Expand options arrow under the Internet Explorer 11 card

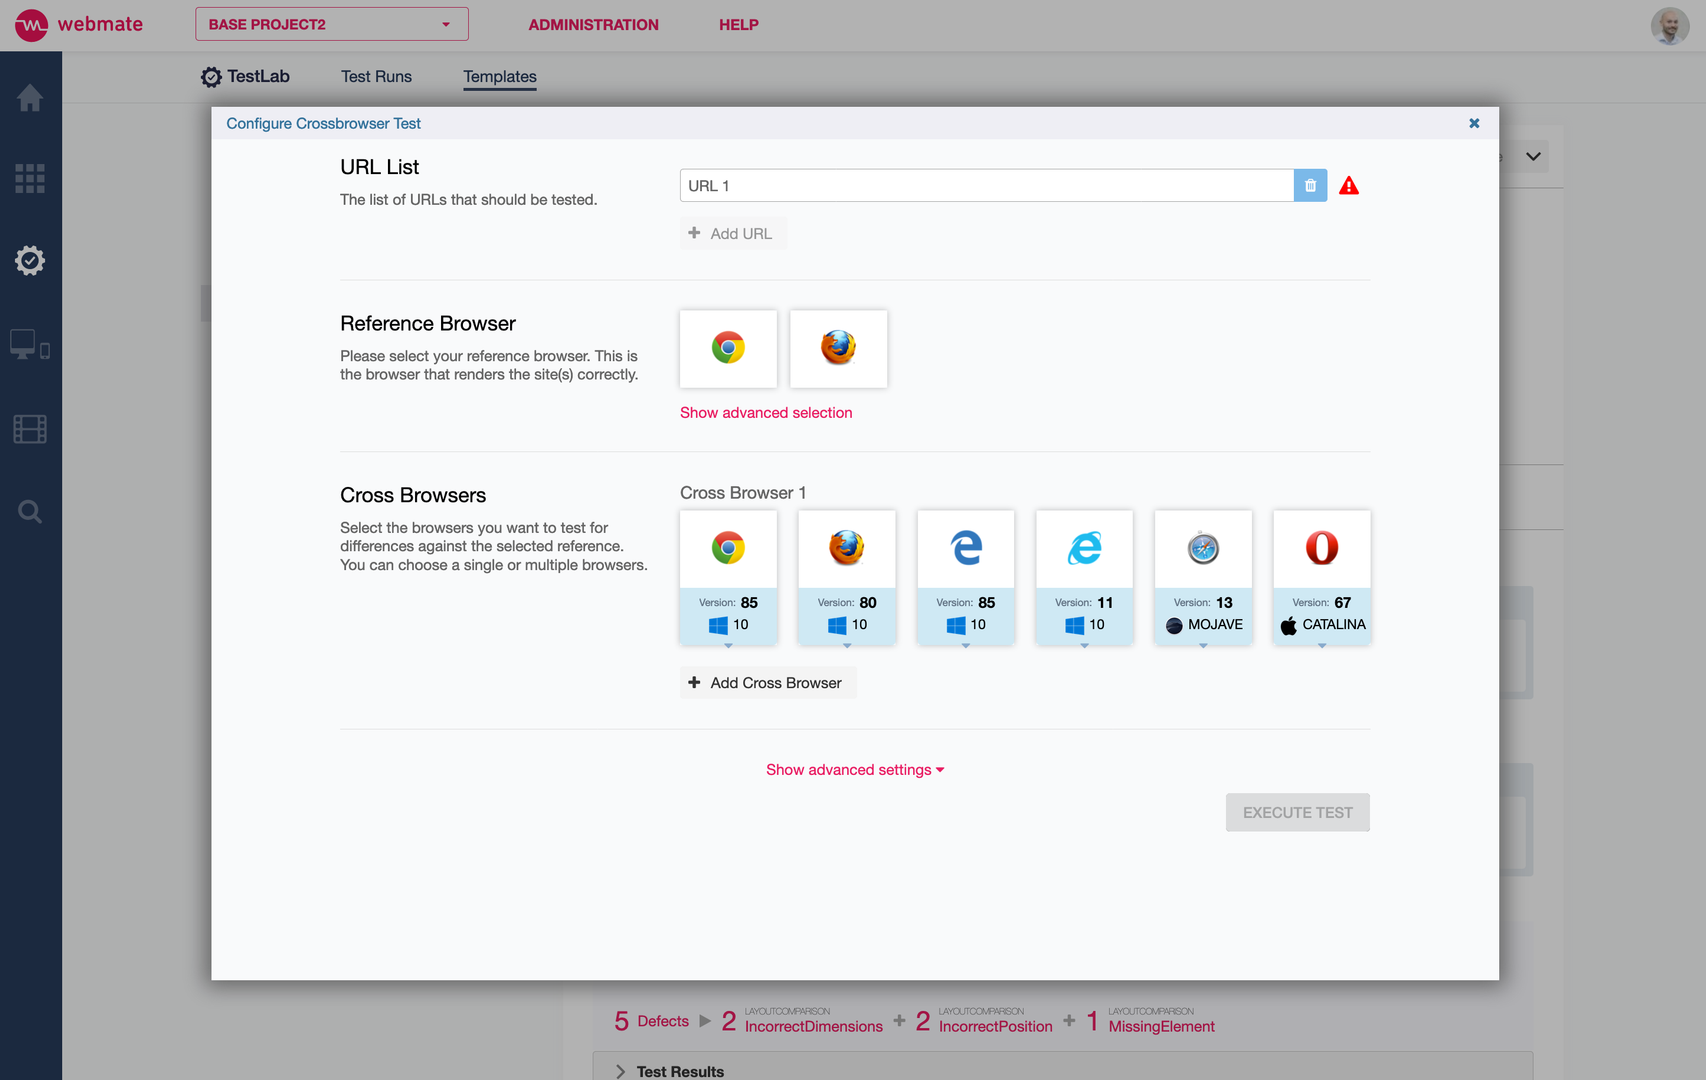1084,646
